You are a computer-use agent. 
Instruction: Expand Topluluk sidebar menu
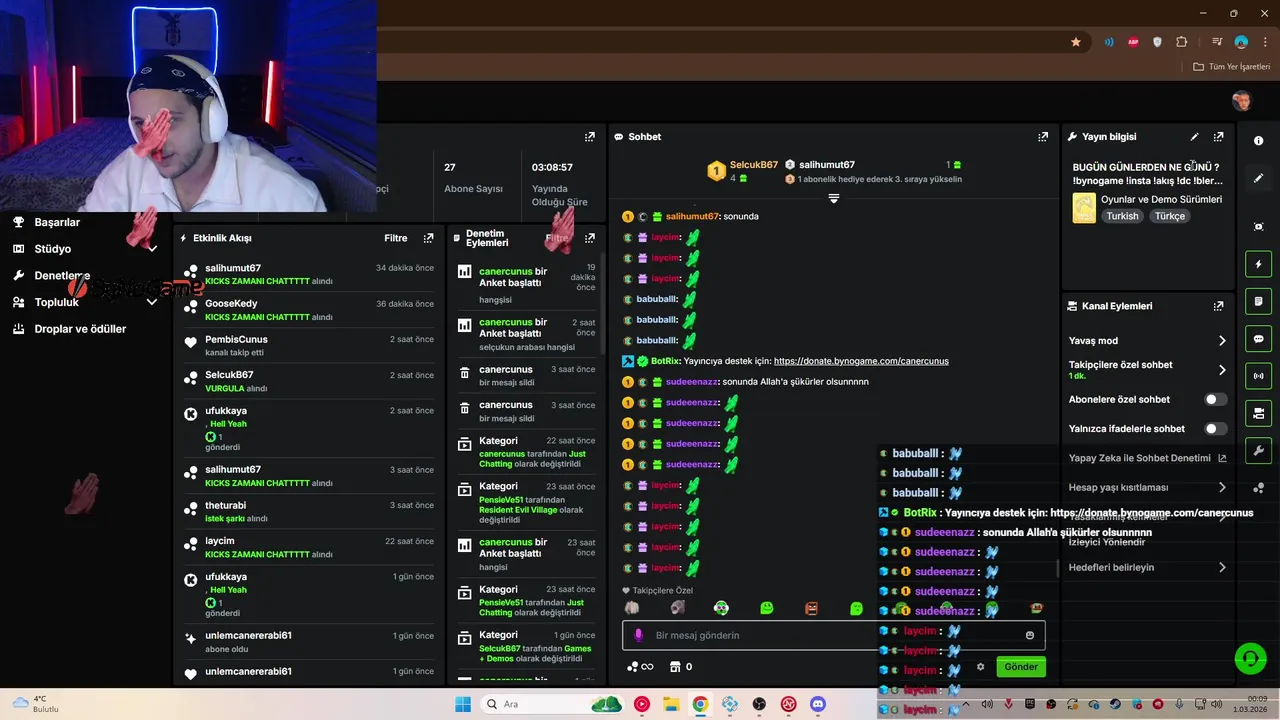point(152,302)
